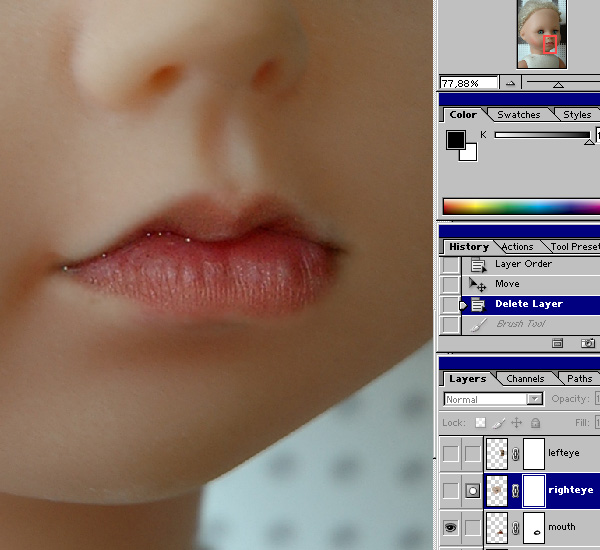This screenshot has height=550, width=600.
Task: Switch to the Channels tab
Action: [x=525, y=379]
